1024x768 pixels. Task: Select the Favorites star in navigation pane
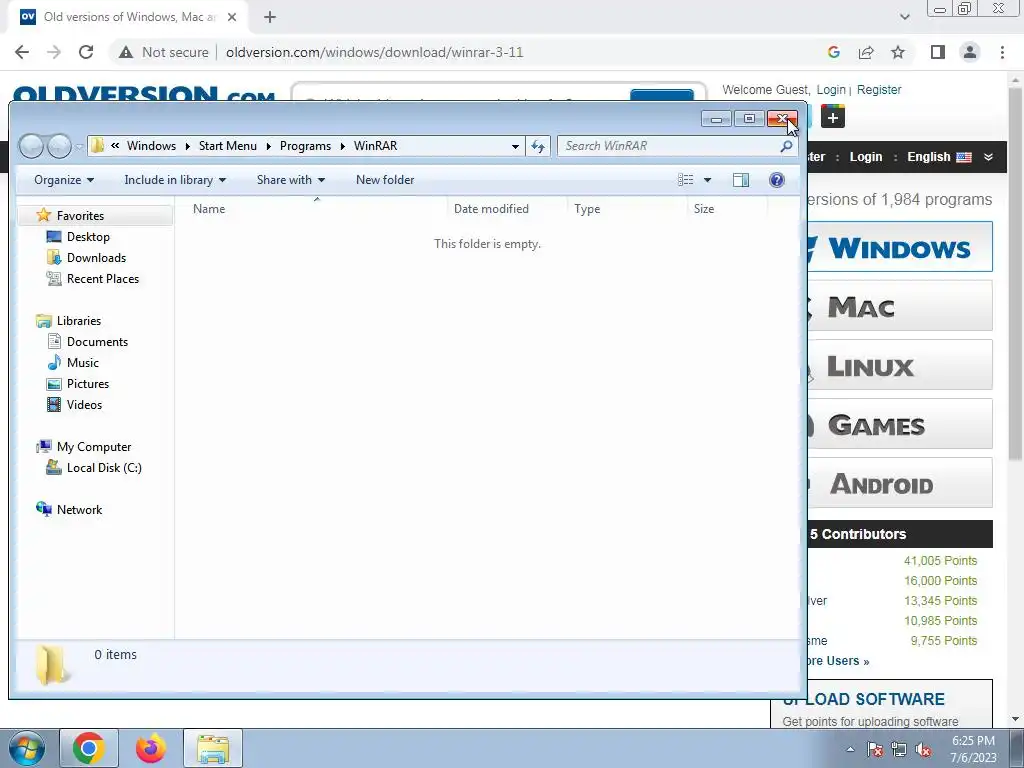44,215
